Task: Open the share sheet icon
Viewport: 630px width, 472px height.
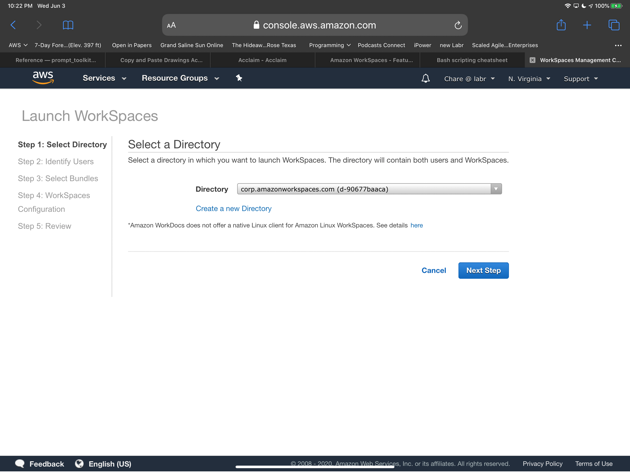Action: (x=561, y=25)
